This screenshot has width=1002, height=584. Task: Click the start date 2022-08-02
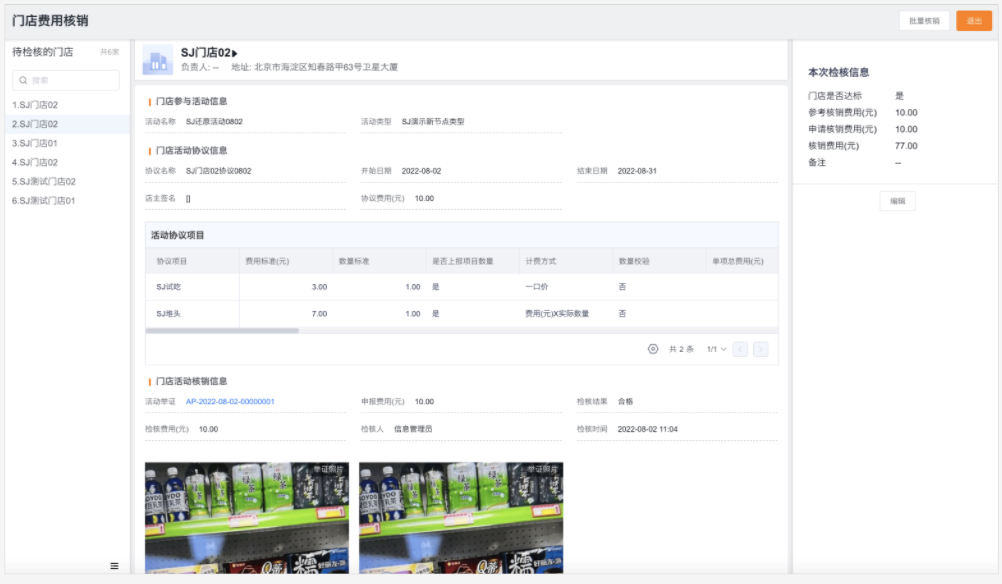(421, 171)
